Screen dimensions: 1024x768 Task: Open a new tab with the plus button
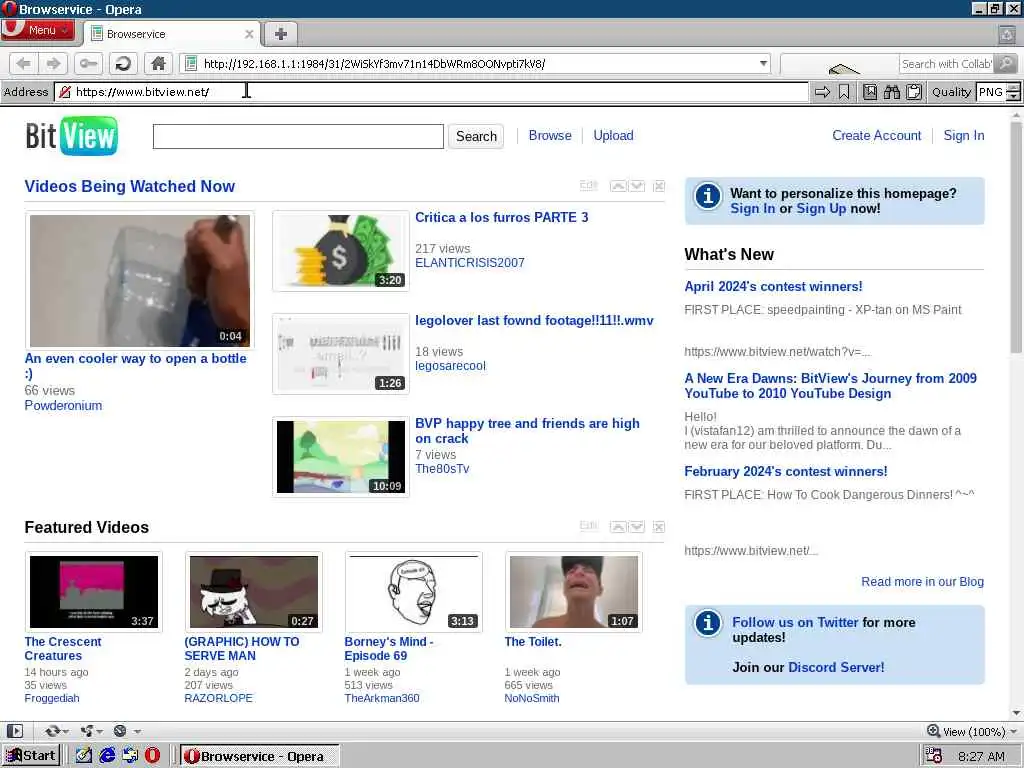(x=280, y=34)
